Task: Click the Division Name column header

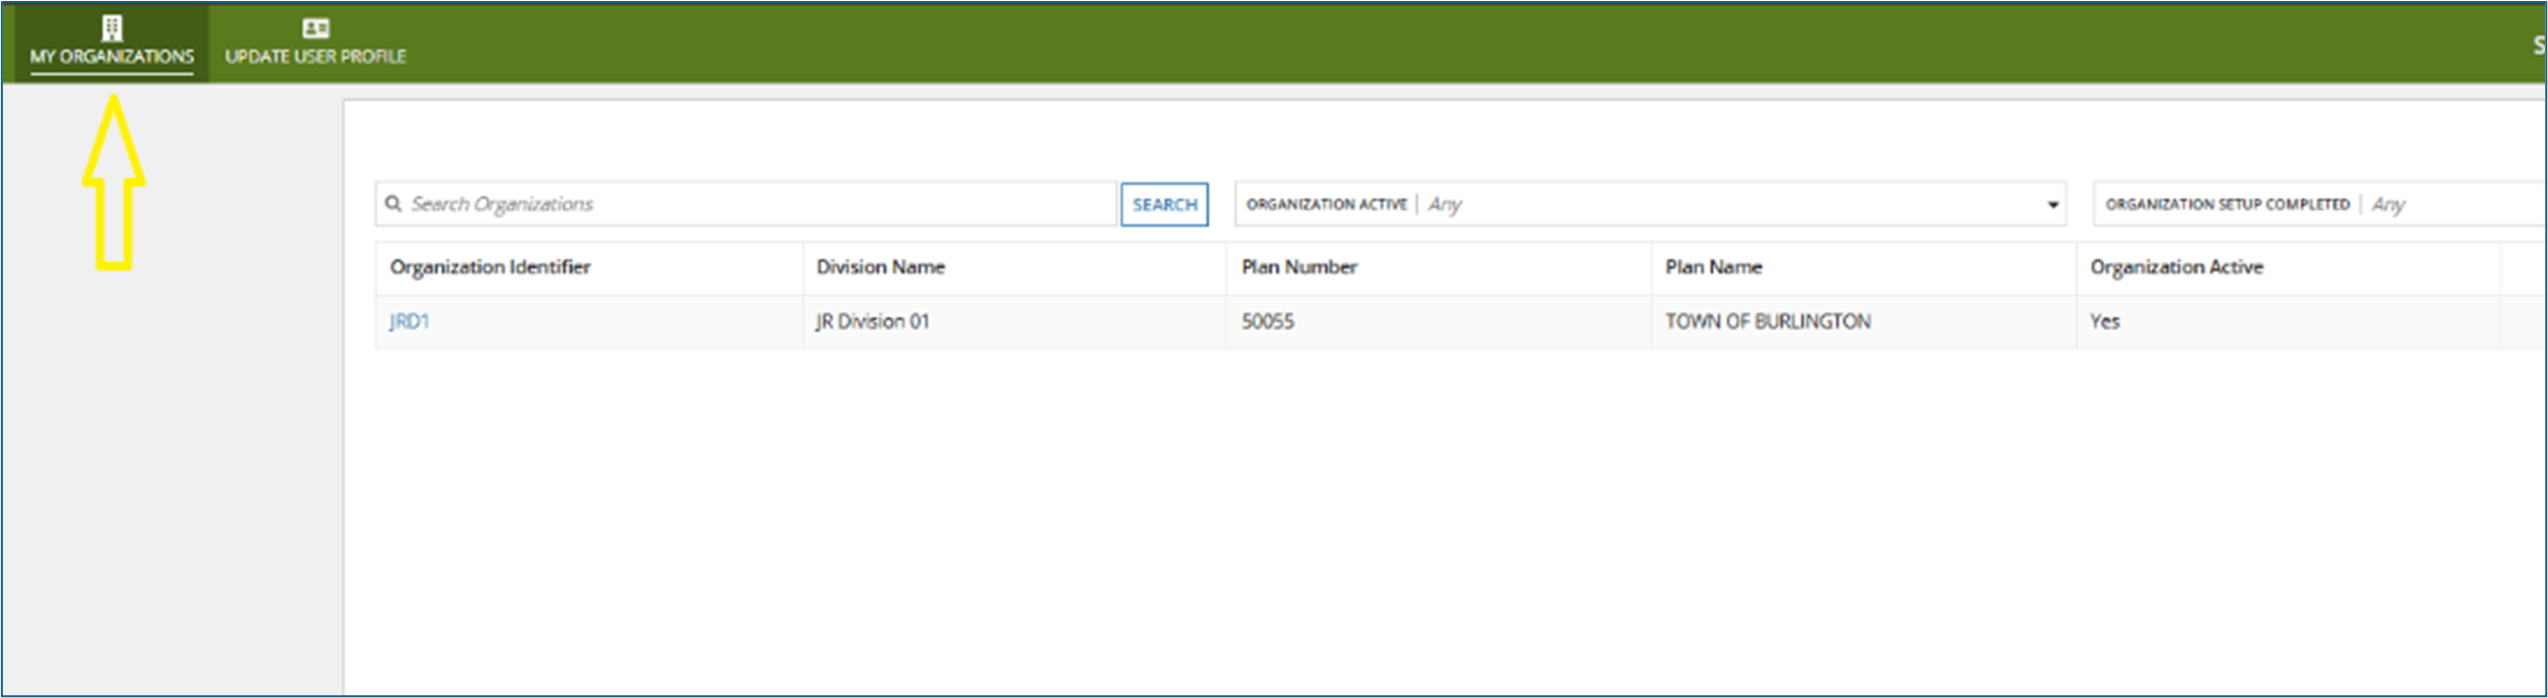Action: pyautogui.click(x=880, y=267)
